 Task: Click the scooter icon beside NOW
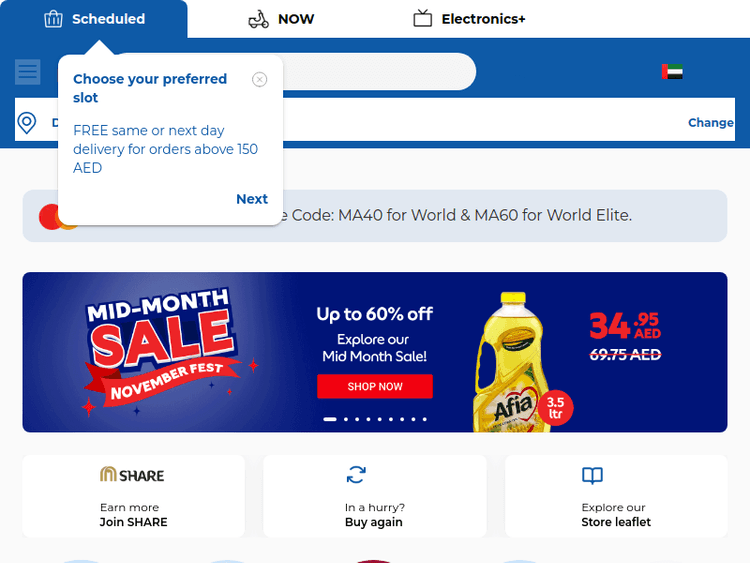[258, 19]
